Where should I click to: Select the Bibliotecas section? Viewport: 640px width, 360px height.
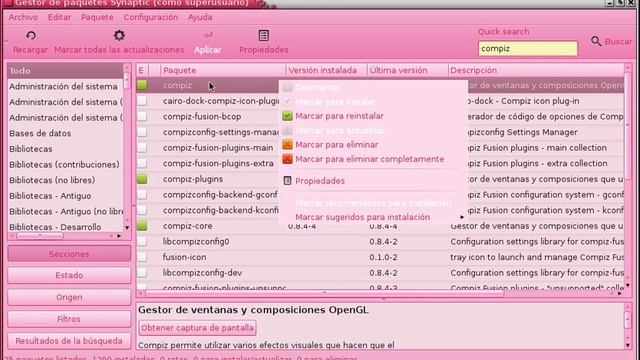pos(65,149)
